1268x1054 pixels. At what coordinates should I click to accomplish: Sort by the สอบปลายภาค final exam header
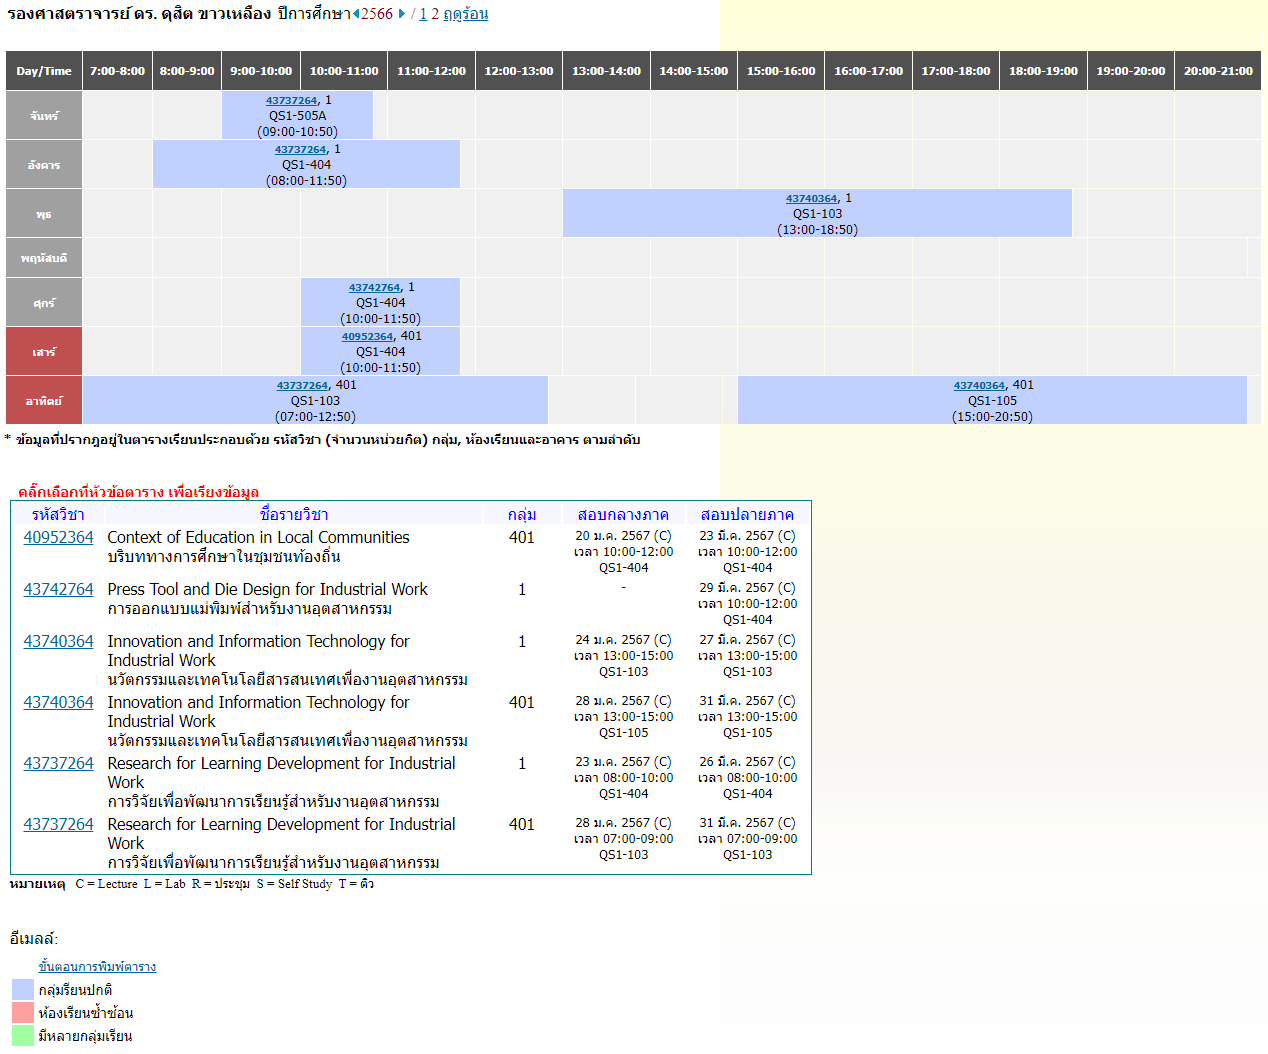[x=747, y=514]
